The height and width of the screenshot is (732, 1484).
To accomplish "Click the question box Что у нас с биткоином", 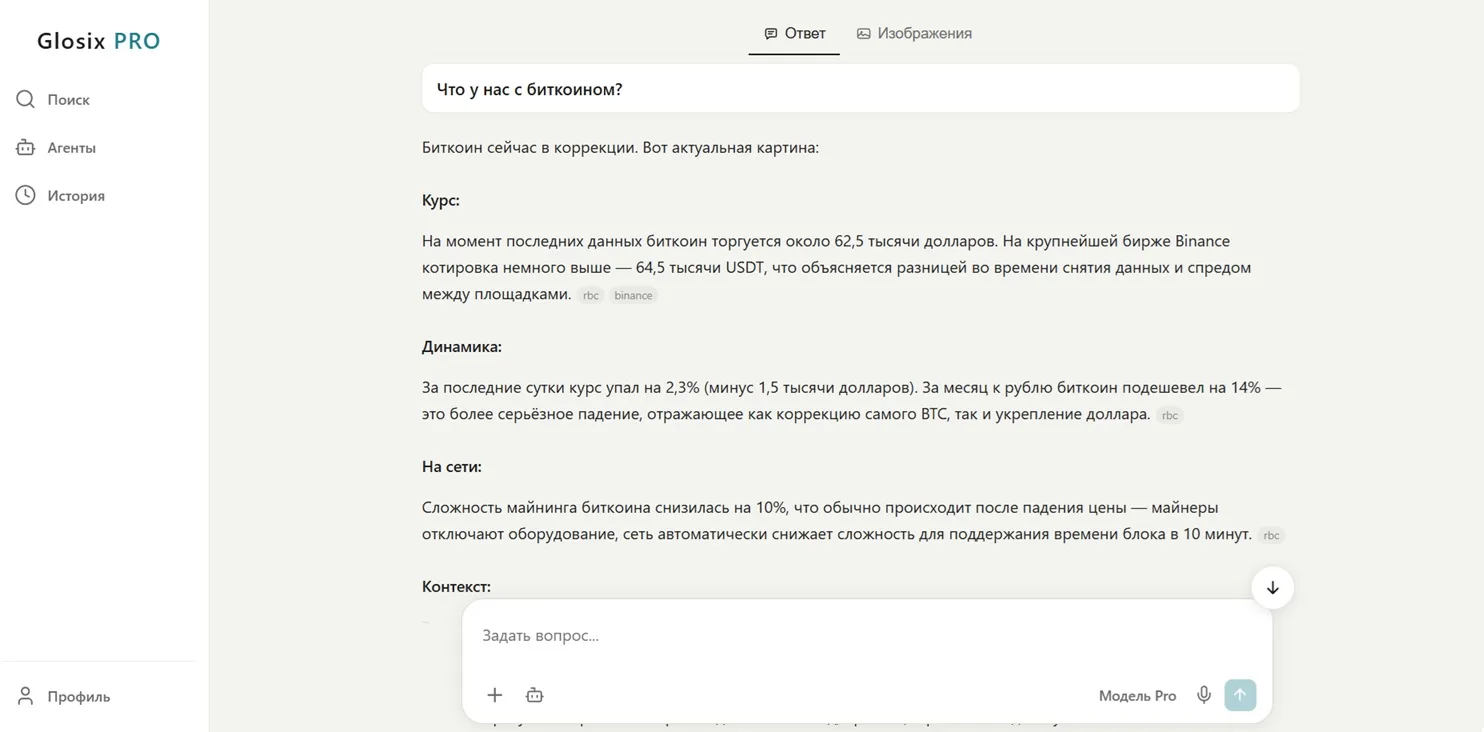I will point(860,89).
